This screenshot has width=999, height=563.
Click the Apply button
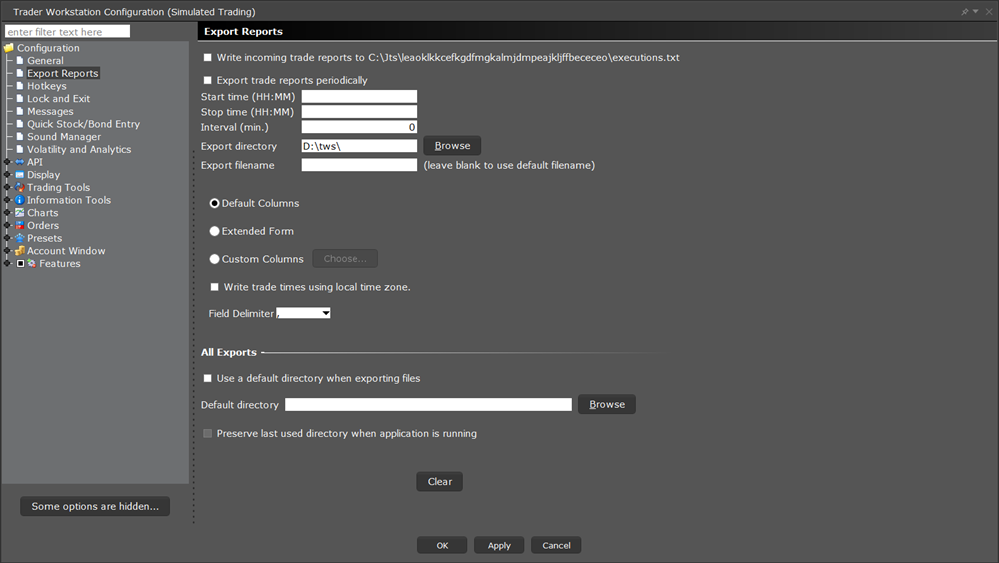(499, 545)
